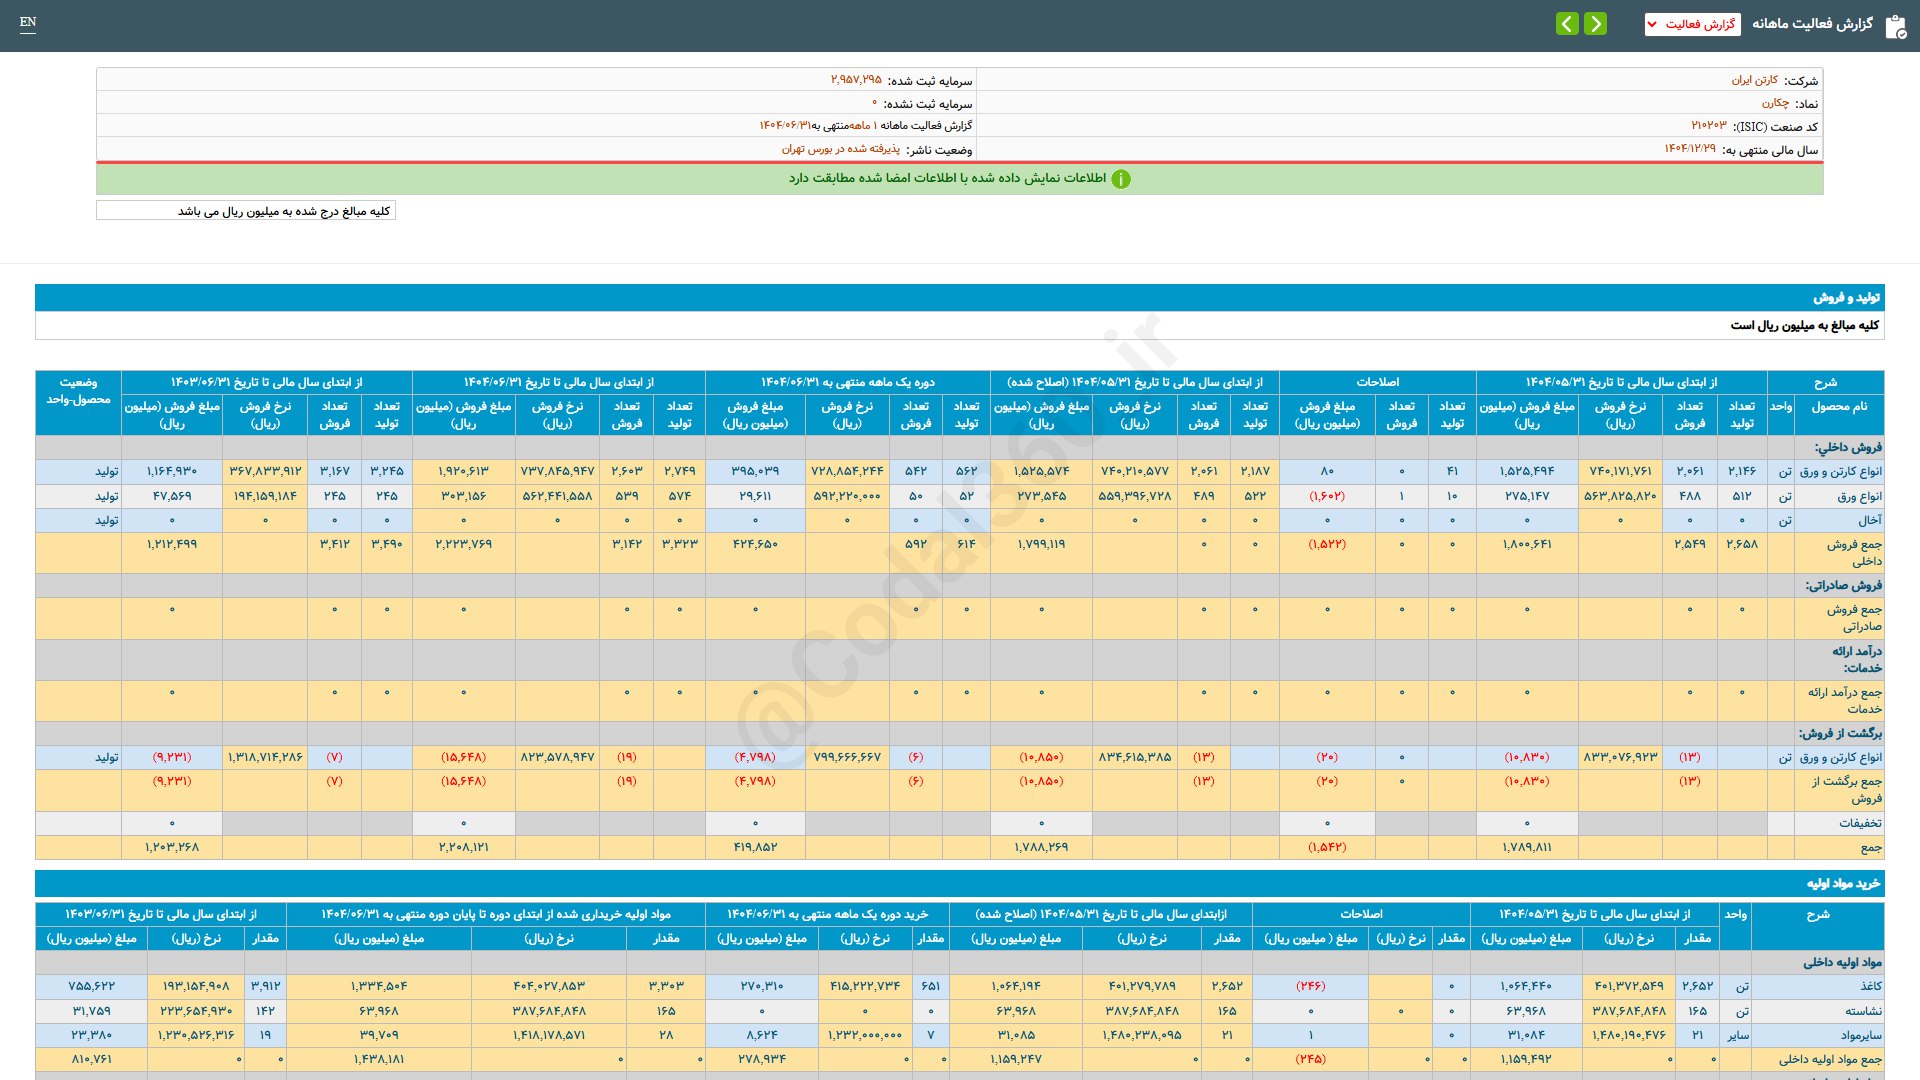This screenshot has height=1080, width=1920.
Task: Switch language with the EN link
Action: 28,22
